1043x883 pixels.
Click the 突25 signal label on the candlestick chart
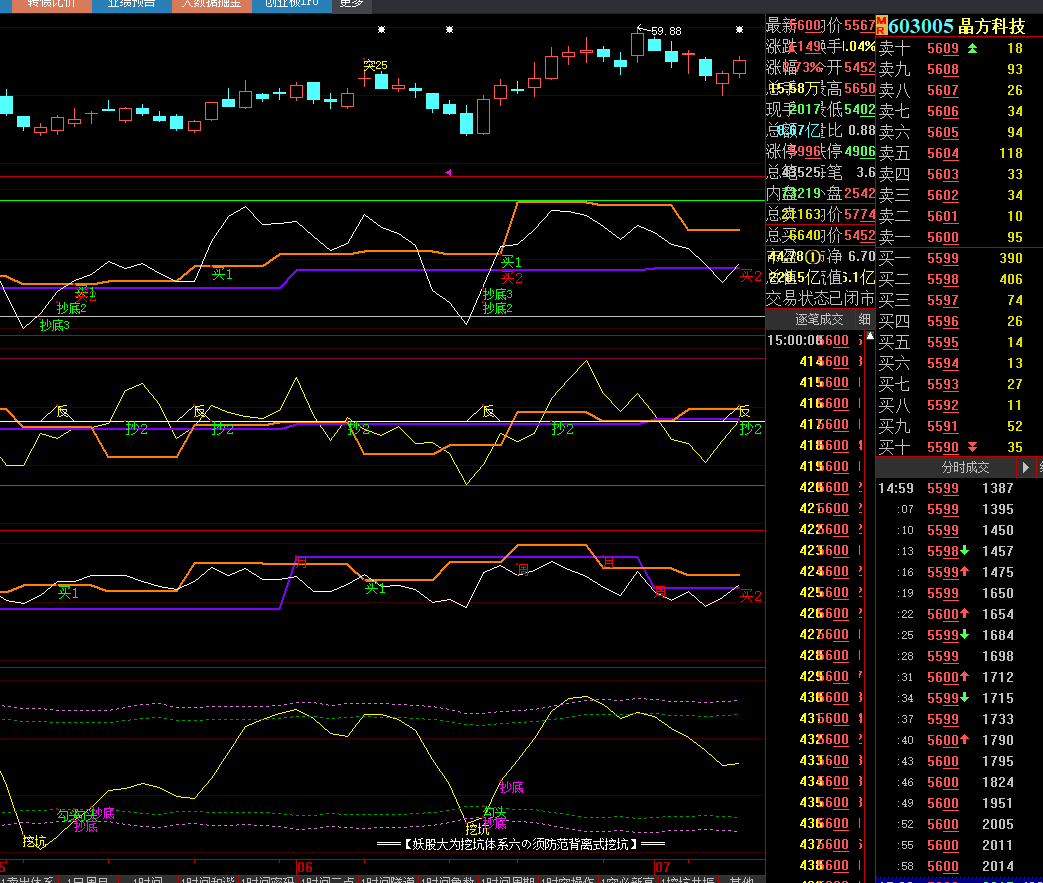tap(375, 65)
